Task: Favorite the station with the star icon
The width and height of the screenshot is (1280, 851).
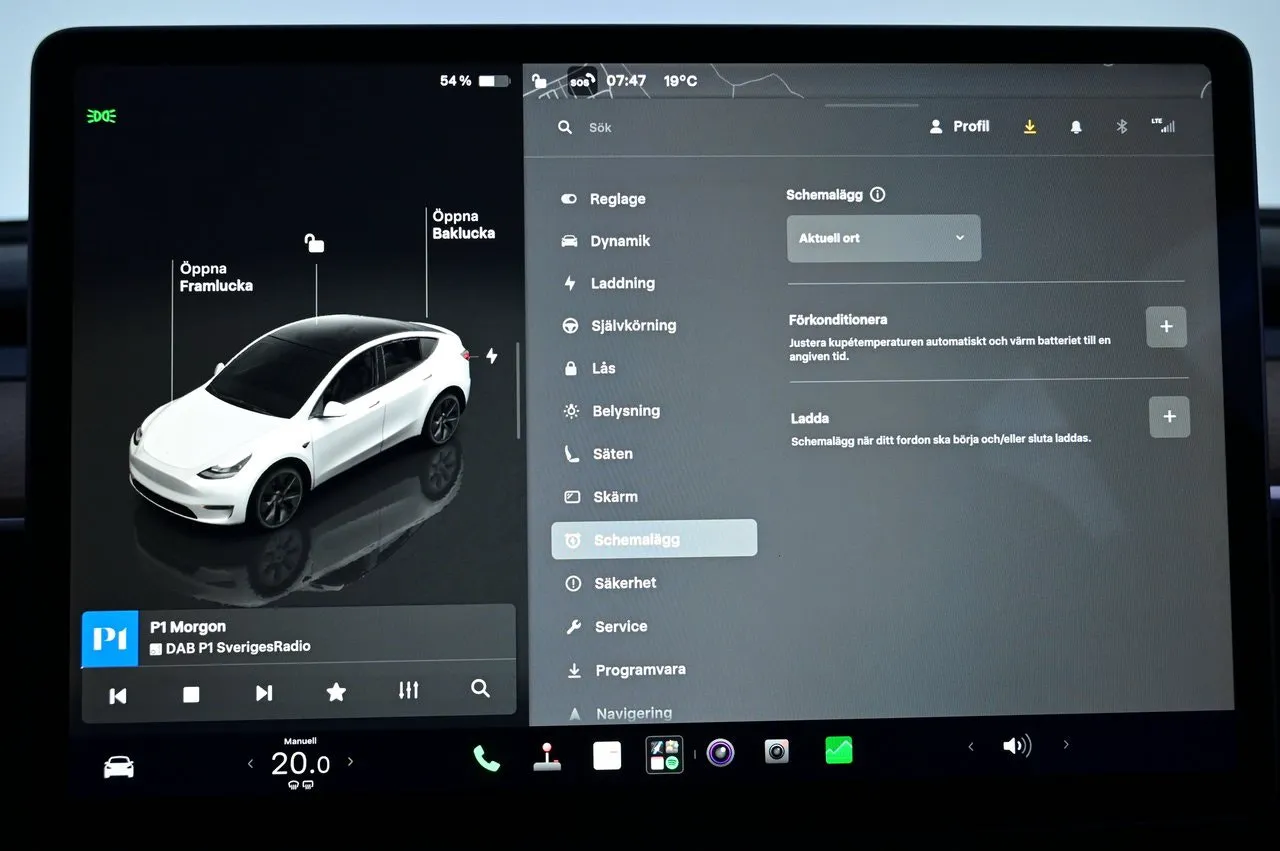Action: pyautogui.click(x=336, y=692)
